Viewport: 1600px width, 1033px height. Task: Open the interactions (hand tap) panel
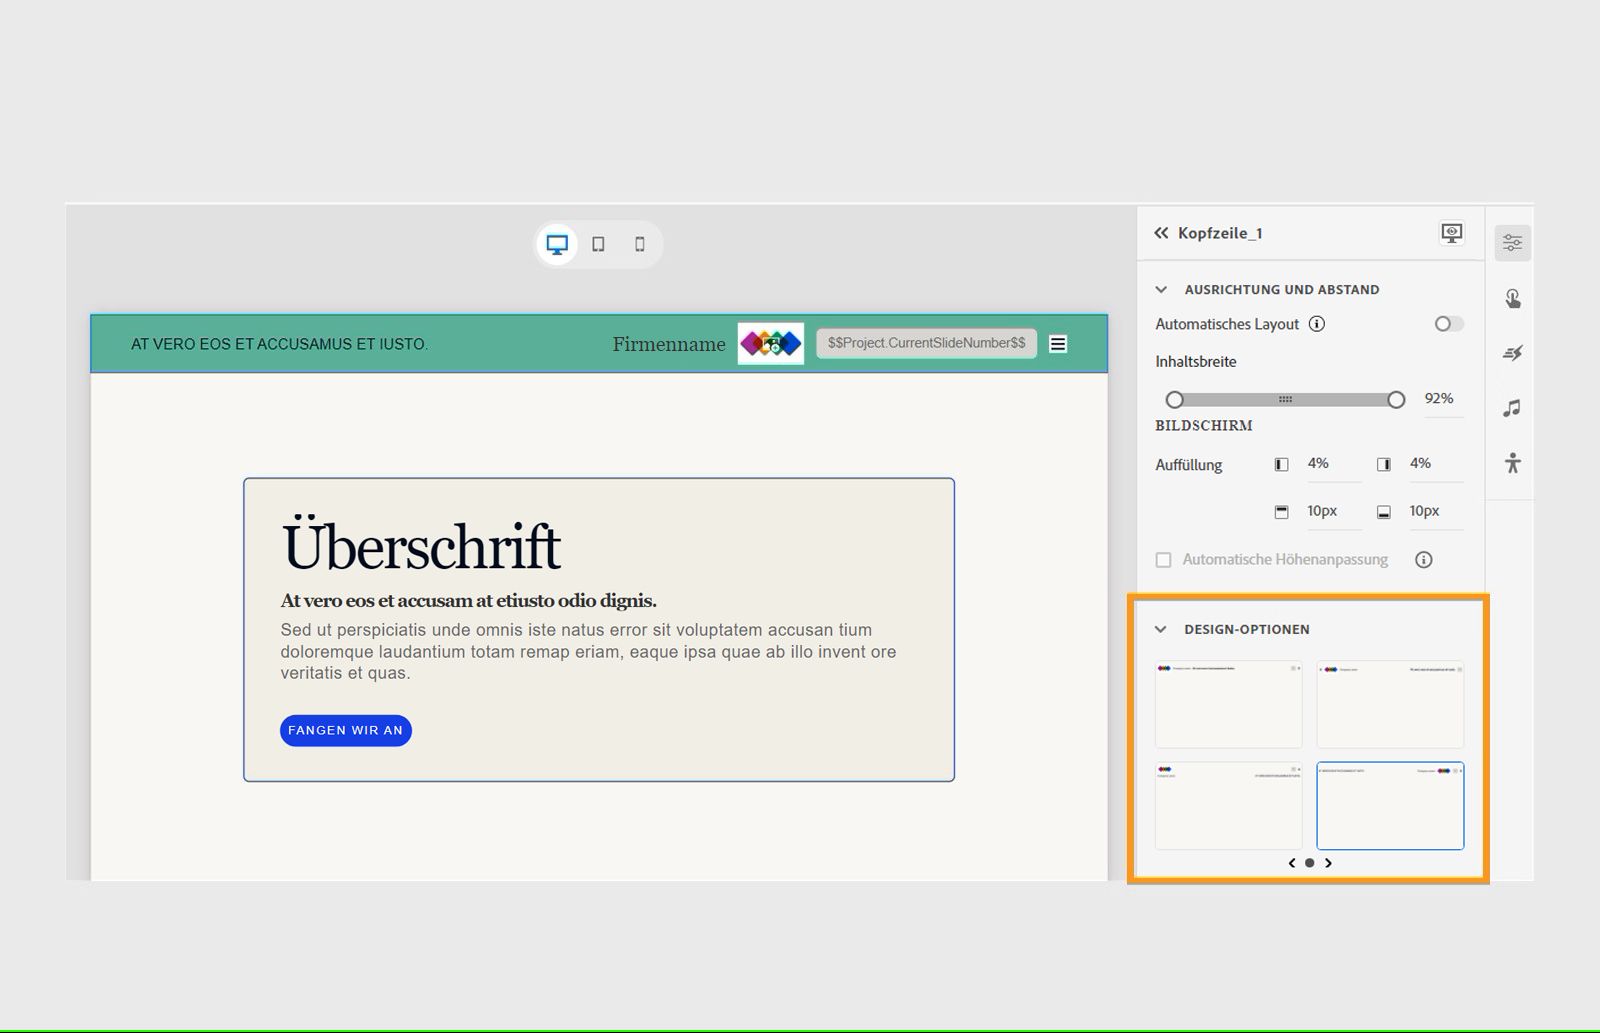(1512, 297)
